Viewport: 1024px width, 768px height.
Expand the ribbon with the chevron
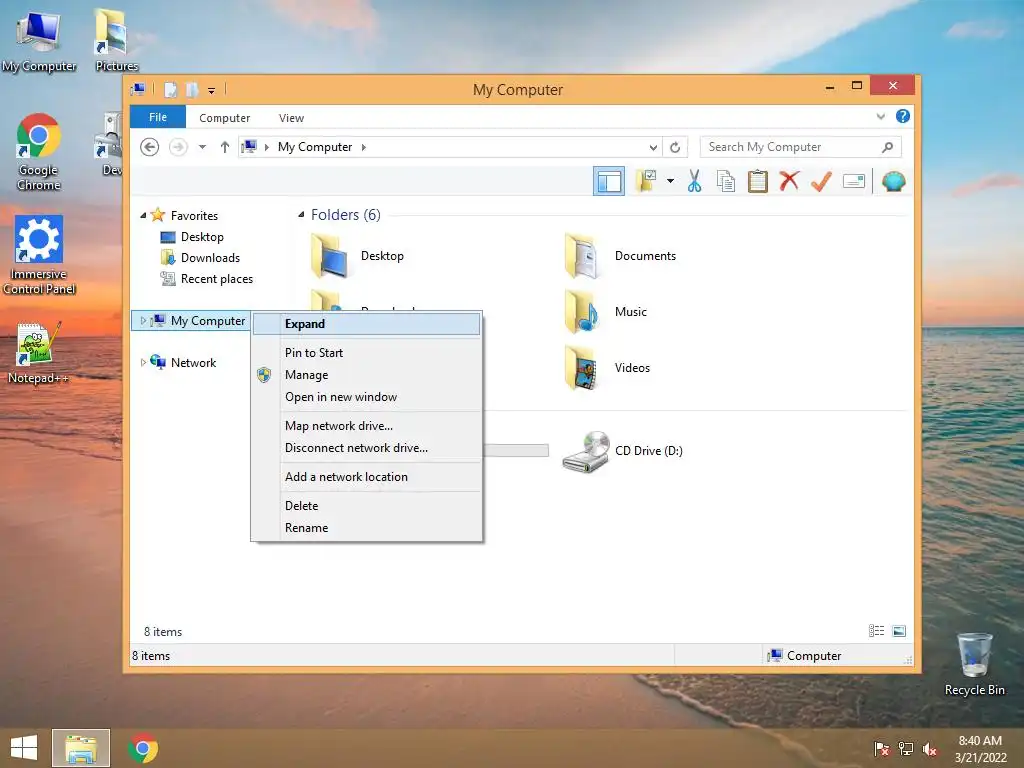881,117
